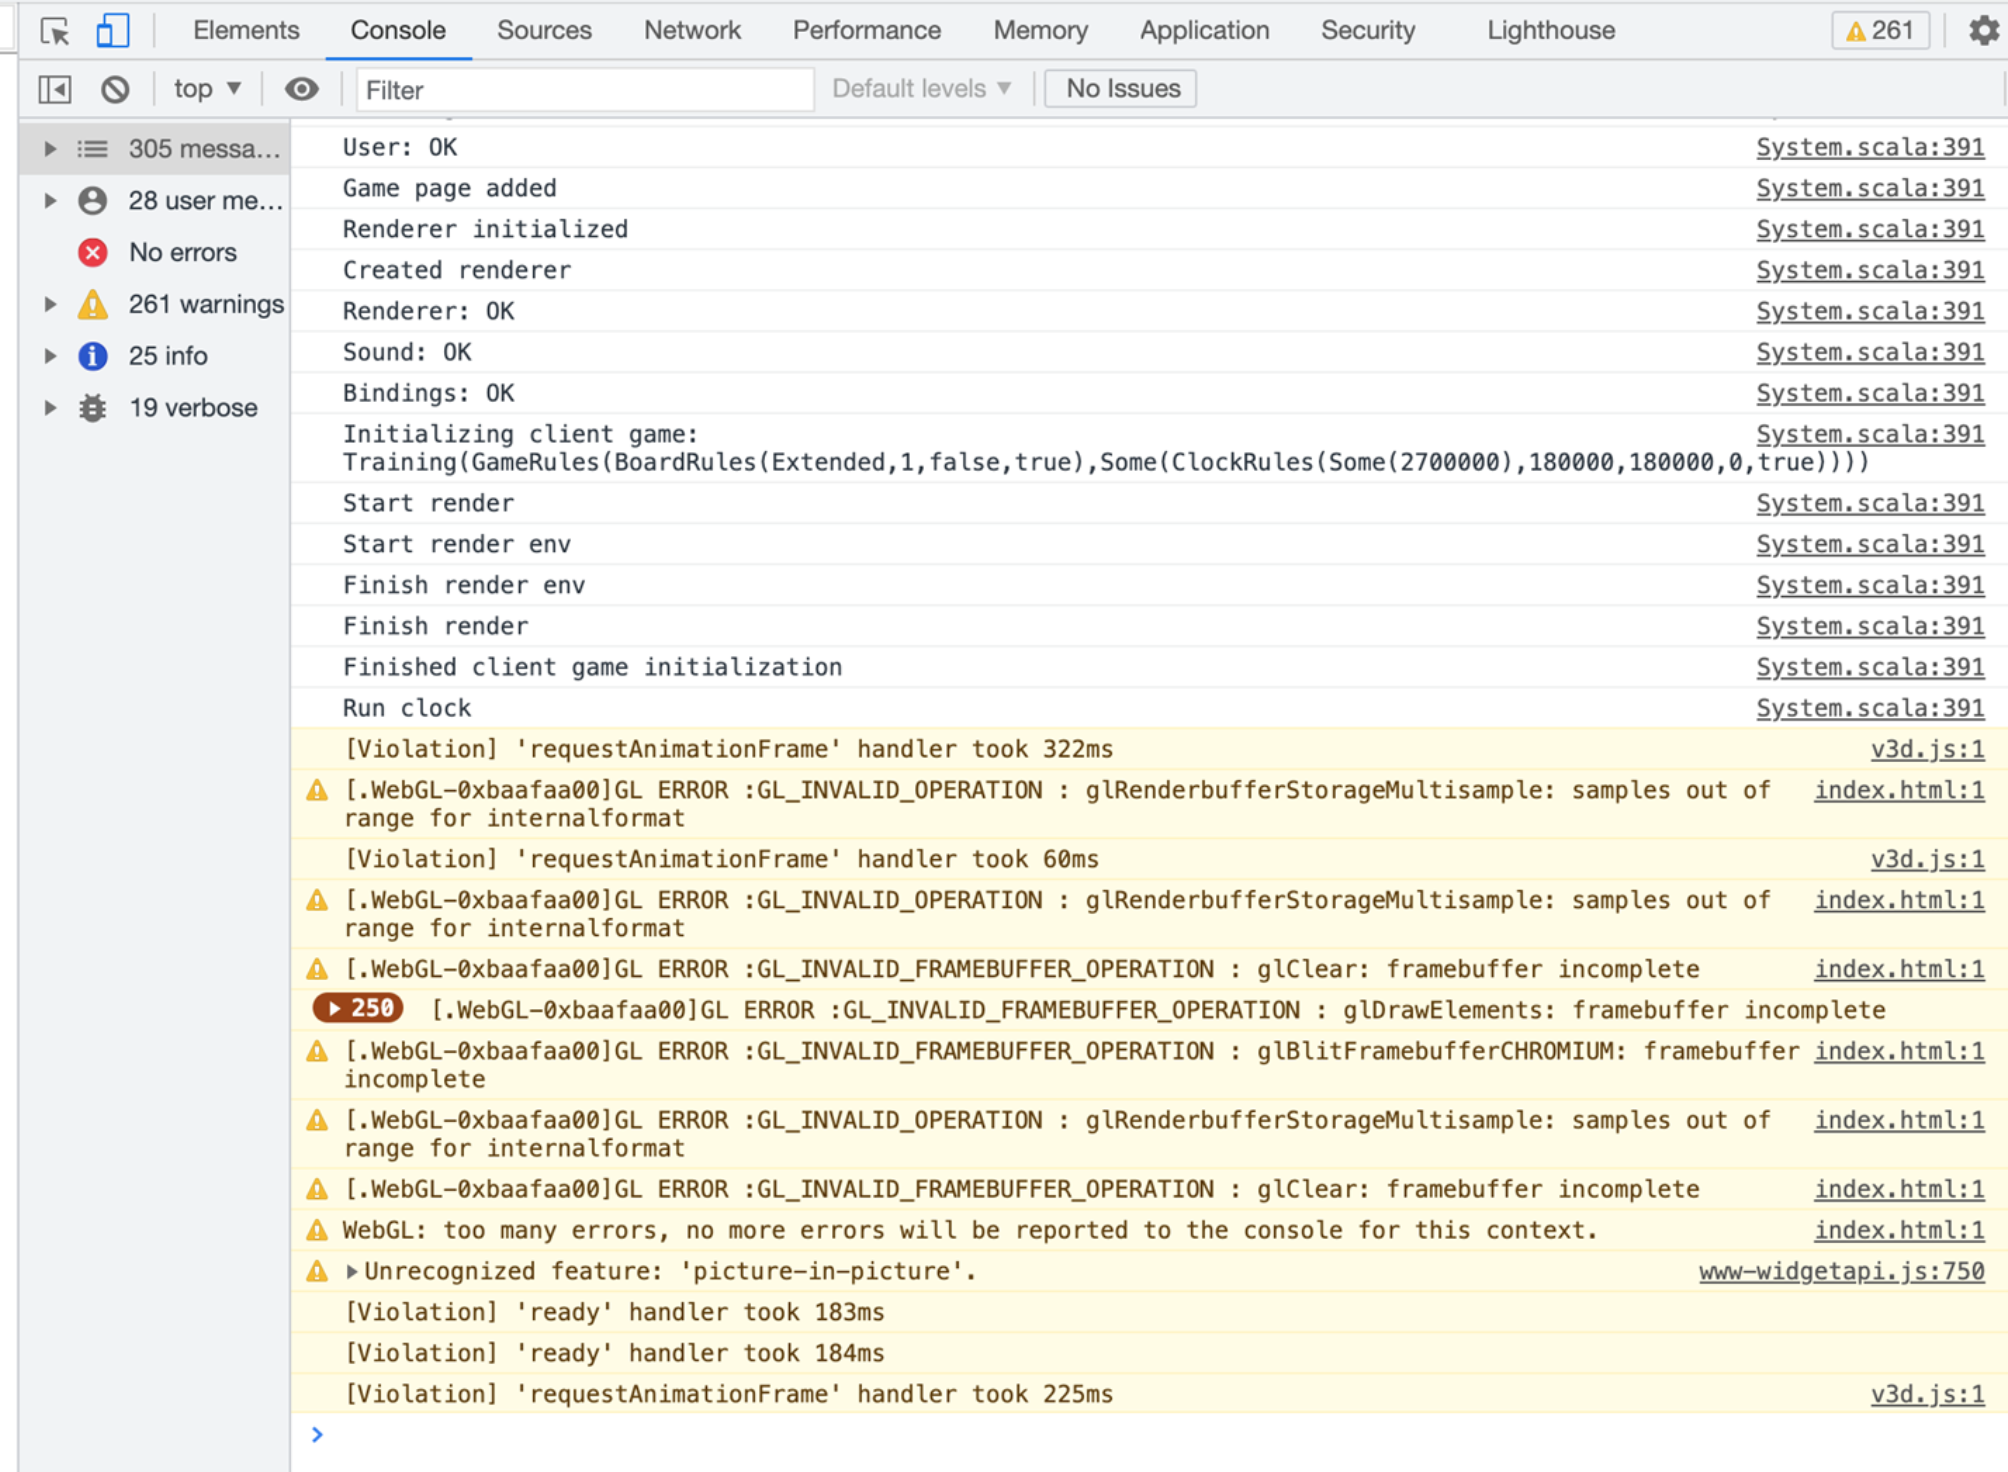The height and width of the screenshot is (1472, 2008).
Task: Select the 305 messages list icon
Action: 93,149
